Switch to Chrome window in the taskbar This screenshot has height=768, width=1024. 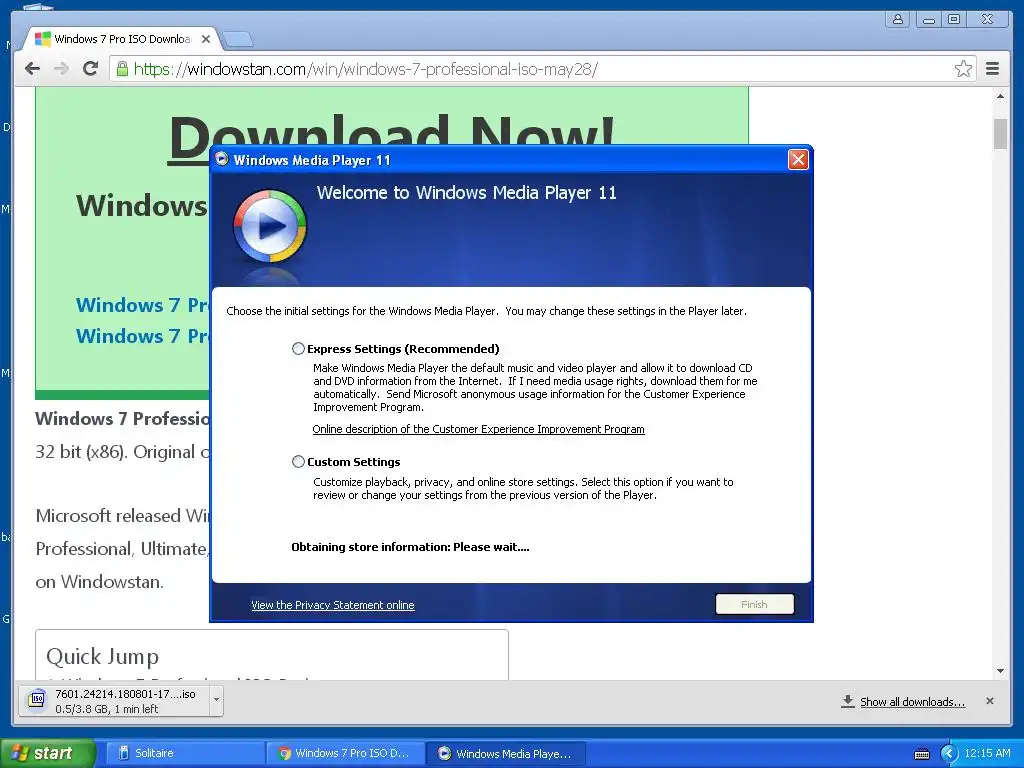coord(345,753)
